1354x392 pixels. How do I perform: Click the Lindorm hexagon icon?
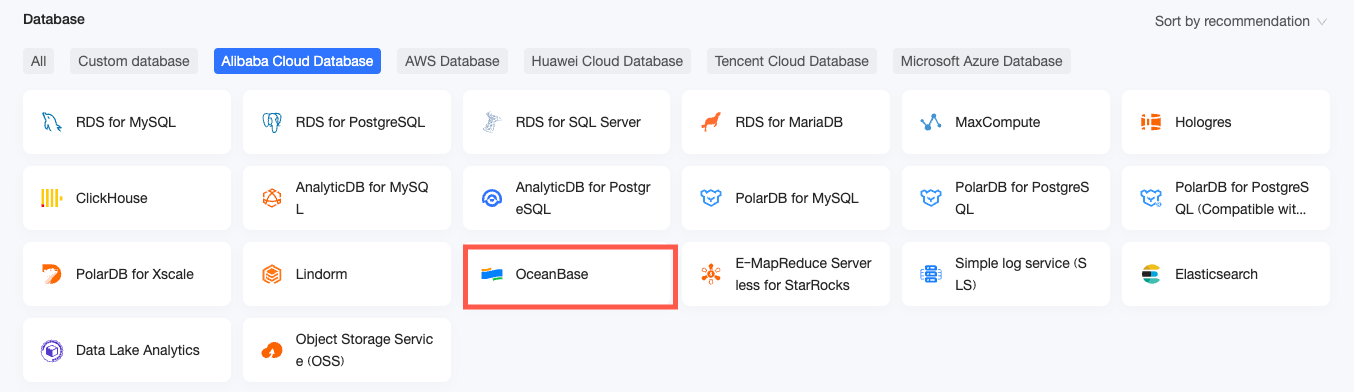pos(271,274)
